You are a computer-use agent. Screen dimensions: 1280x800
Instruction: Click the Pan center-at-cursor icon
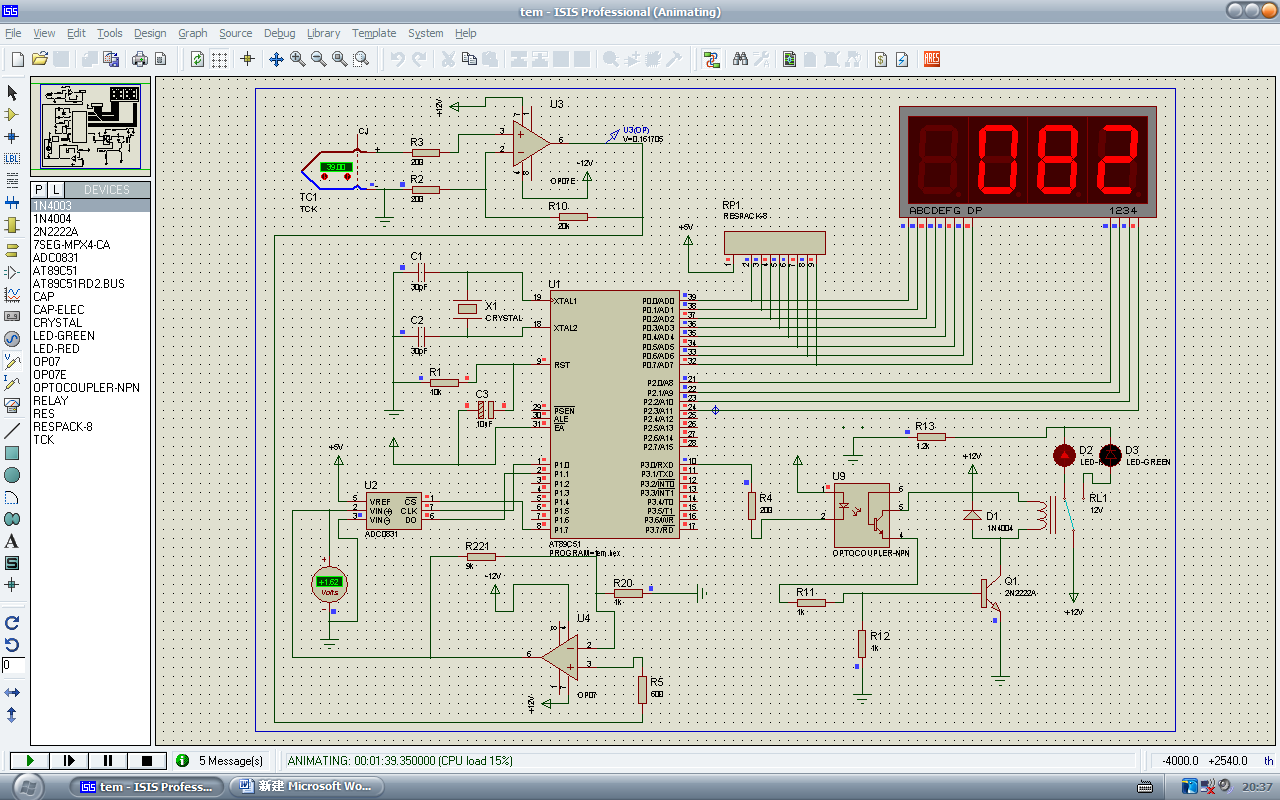click(277, 59)
